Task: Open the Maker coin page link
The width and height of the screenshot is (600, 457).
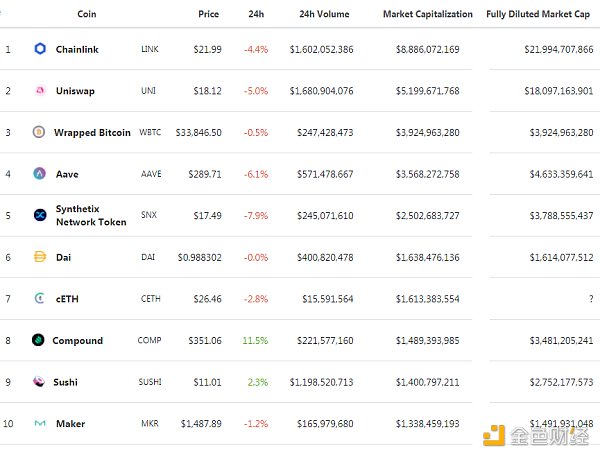Action: 70,424
